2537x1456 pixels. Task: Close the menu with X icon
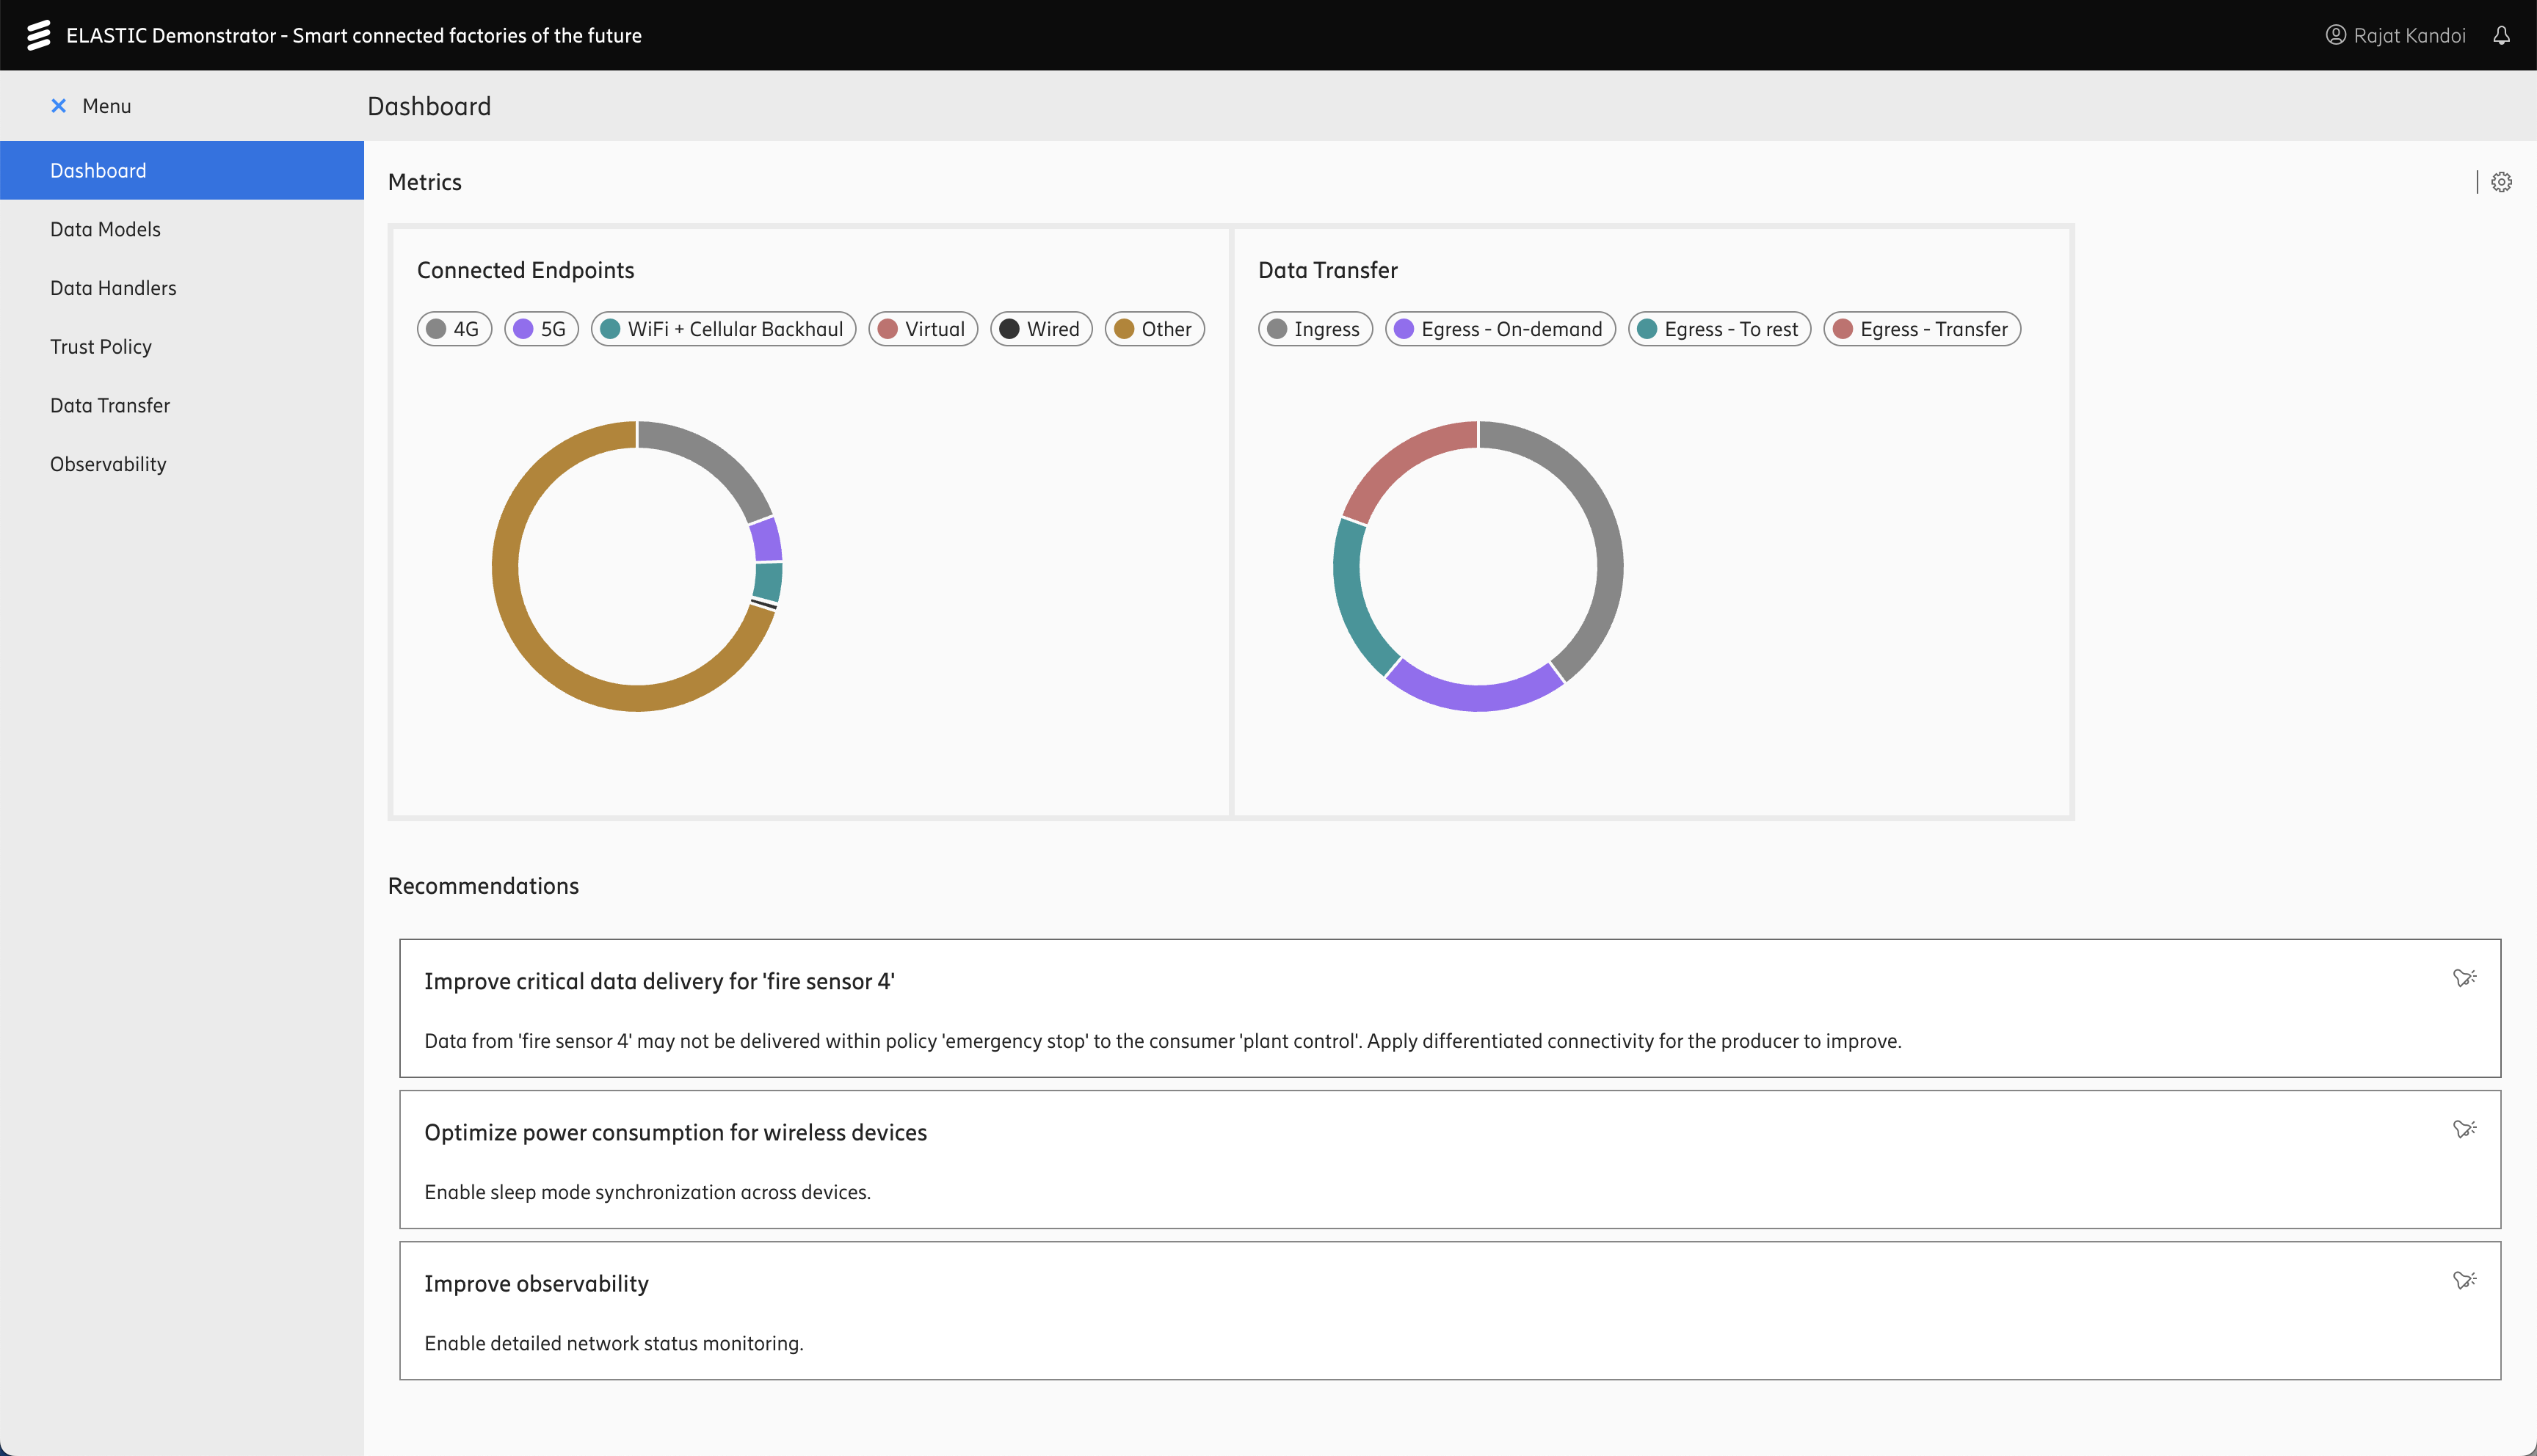coord(59,106)
